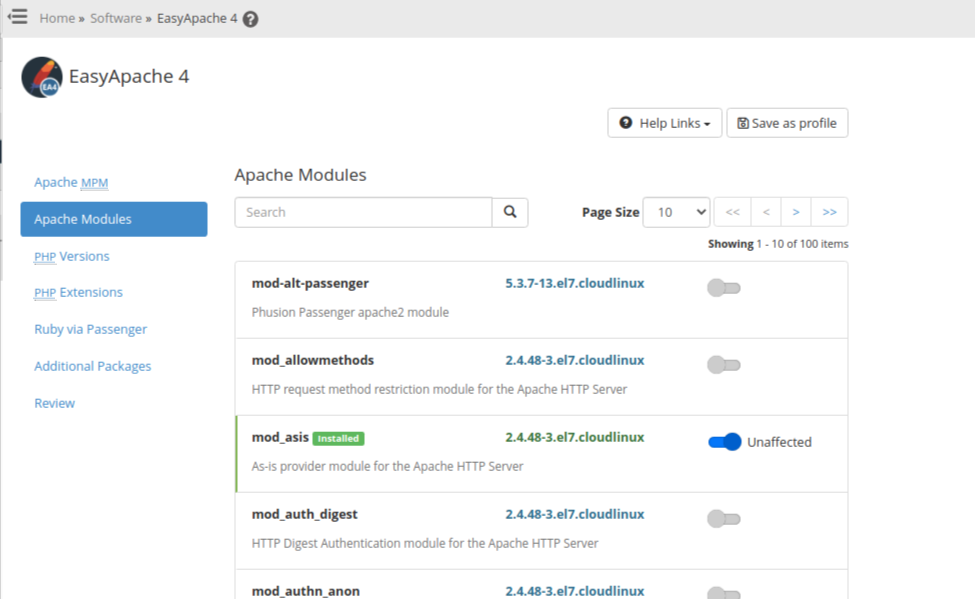Image resolution: width=975 pixels, height=599 pixels.
Task: Click the Unaffected status label
Action: point(779,442)
